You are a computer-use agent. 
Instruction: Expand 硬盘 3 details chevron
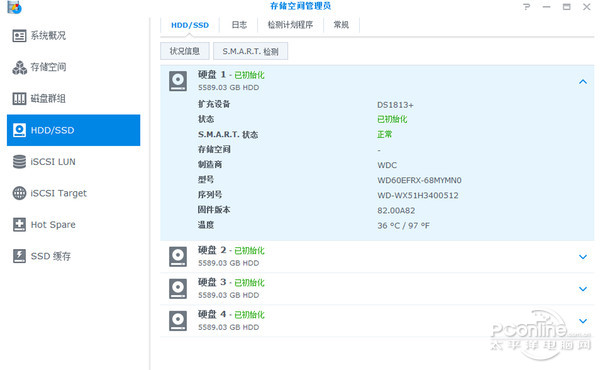click(583, 289)
